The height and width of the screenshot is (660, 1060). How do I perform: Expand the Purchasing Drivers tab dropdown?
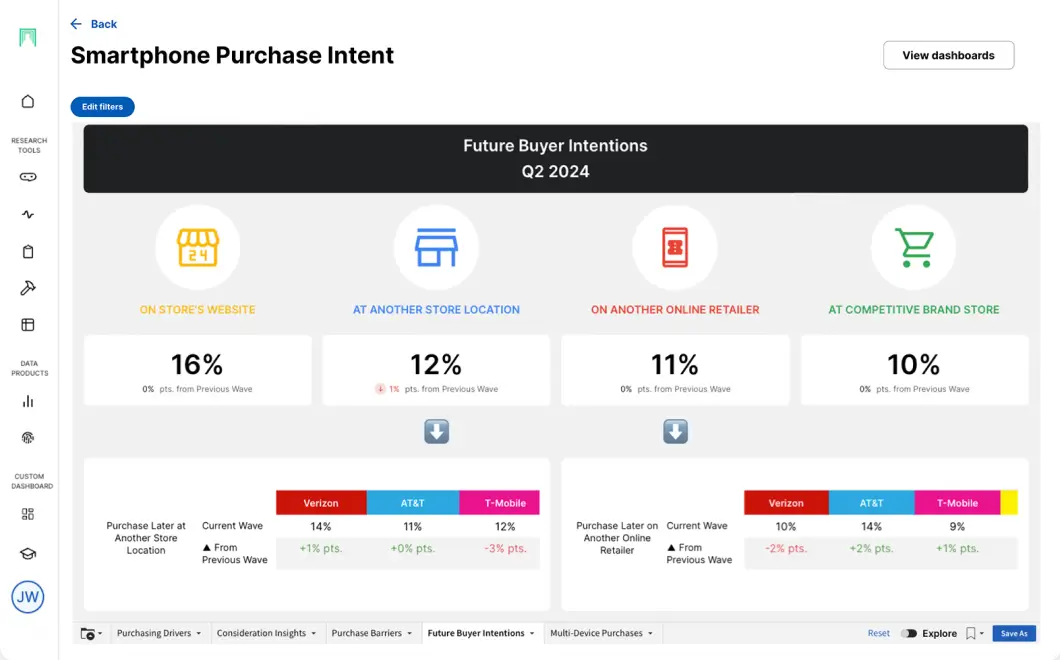(x=198, y=634)
